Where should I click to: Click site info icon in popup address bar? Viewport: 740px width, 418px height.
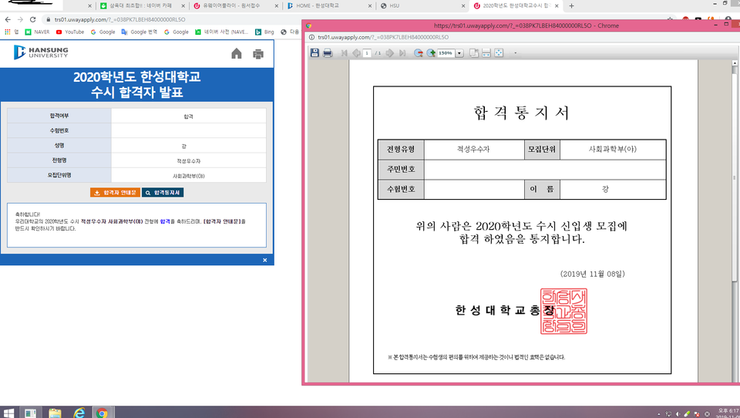pyautogui.click(x=311, y=37)
